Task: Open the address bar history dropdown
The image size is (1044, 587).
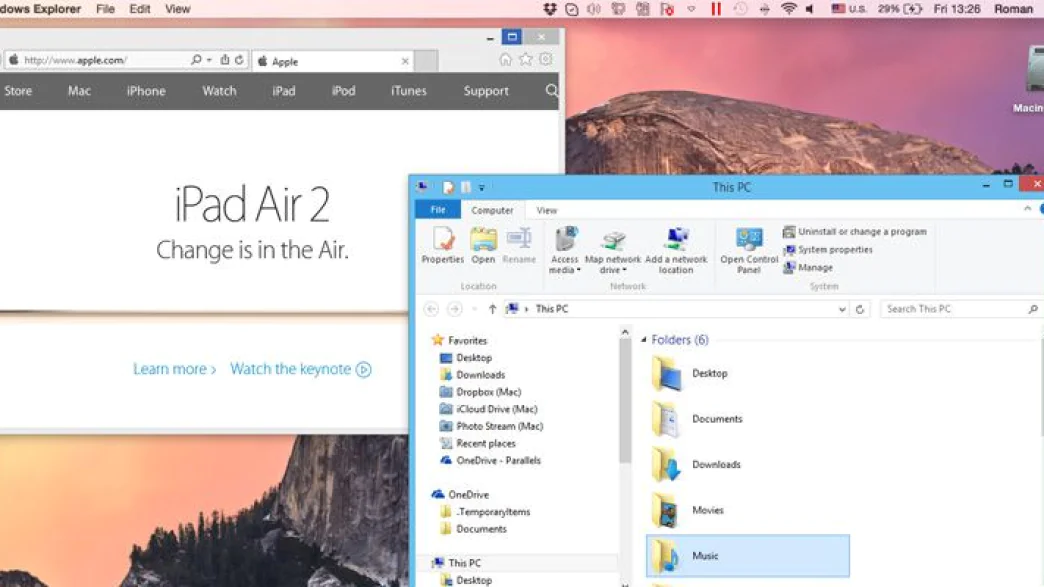Action: [x=842, y=309]
